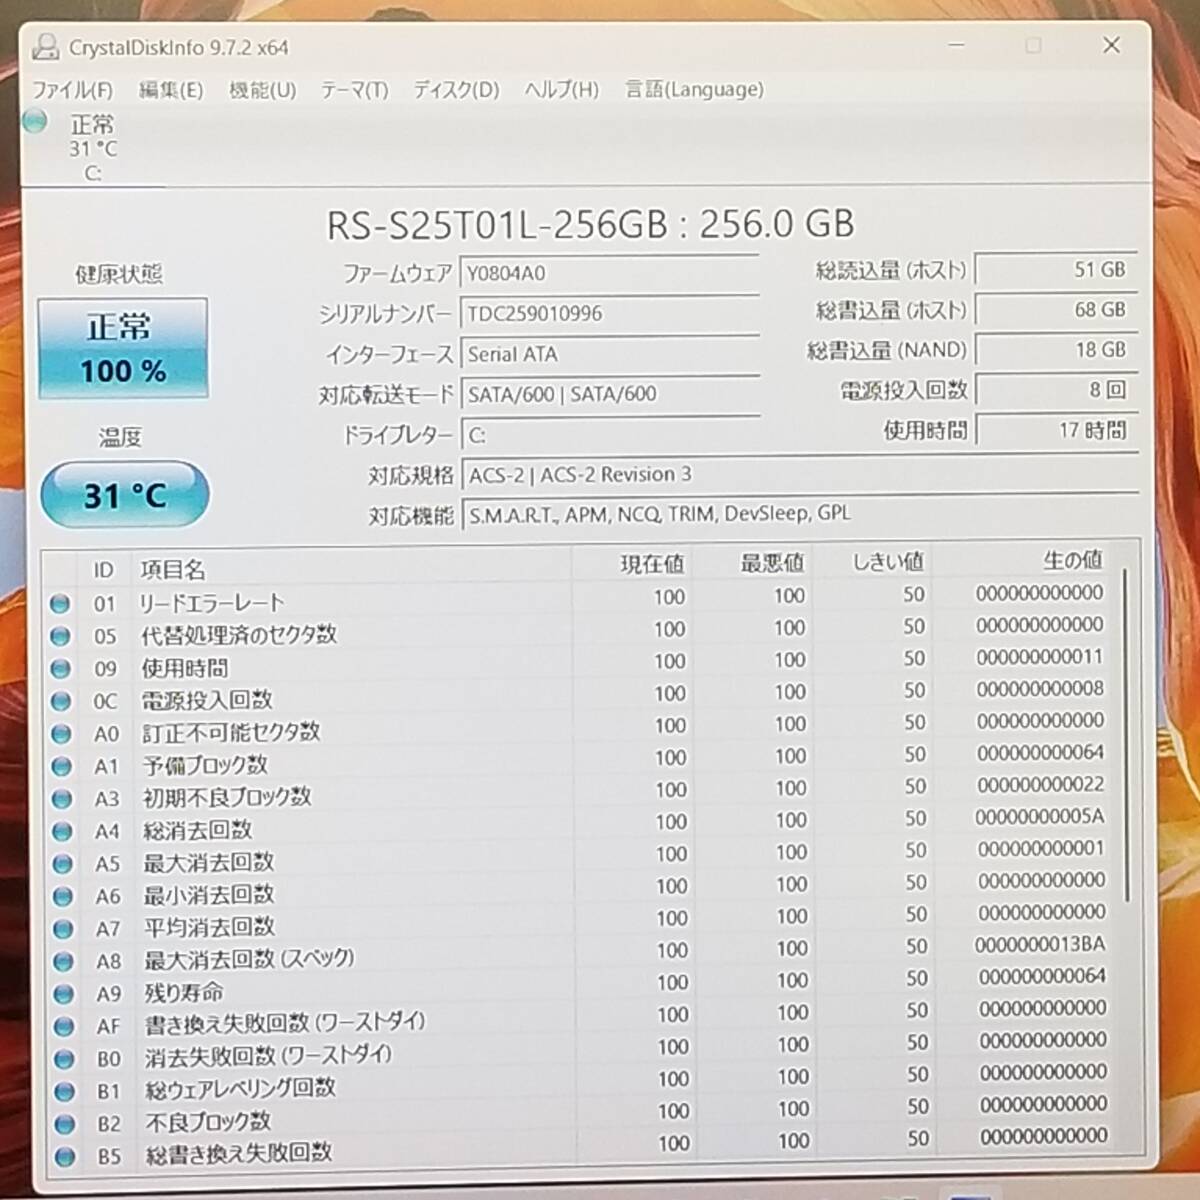Click the status dot next to 不良ブロック数
Image resolution: width=1200 pixels, height=1200 pixels.
[62, 1122]
